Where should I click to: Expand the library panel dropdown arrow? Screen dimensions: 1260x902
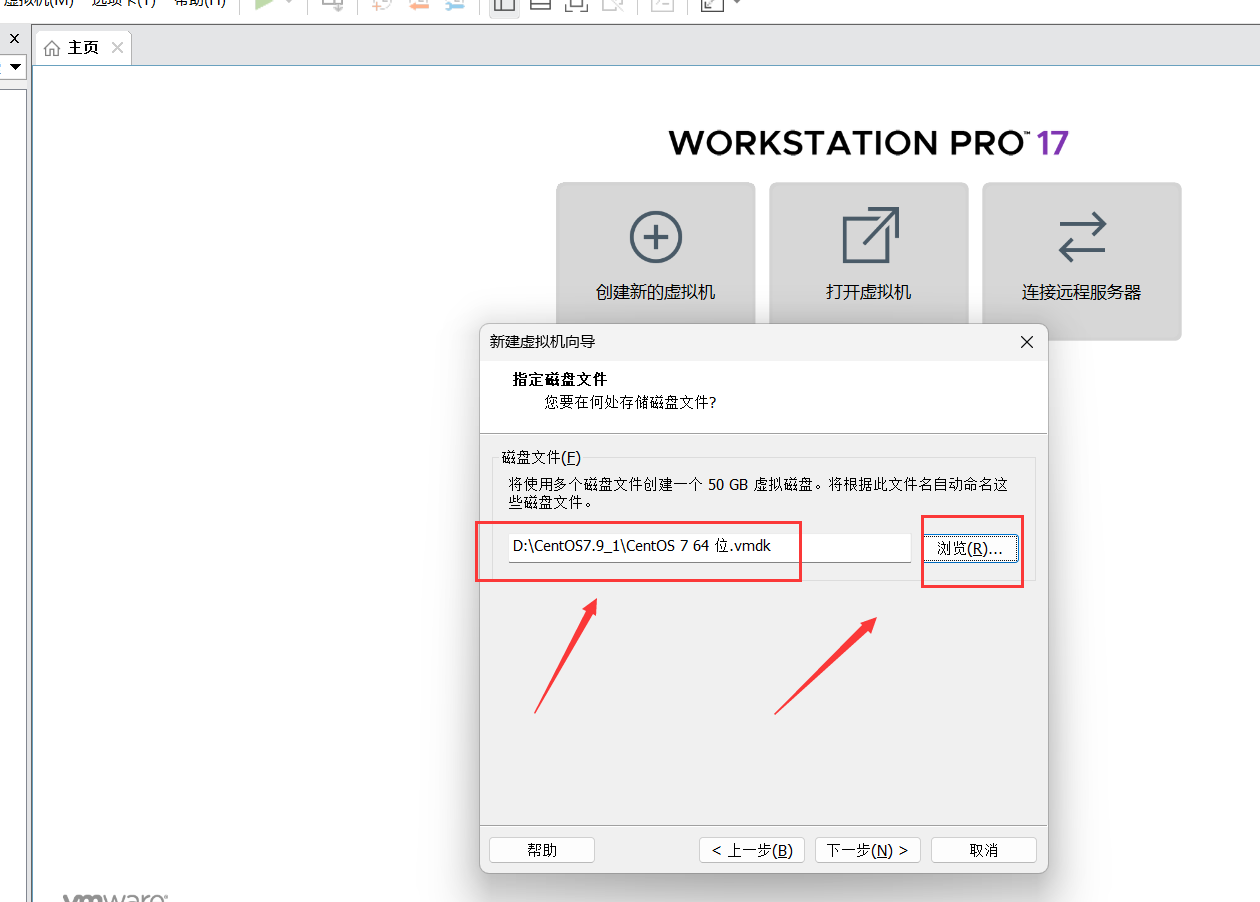click(16, 67)
